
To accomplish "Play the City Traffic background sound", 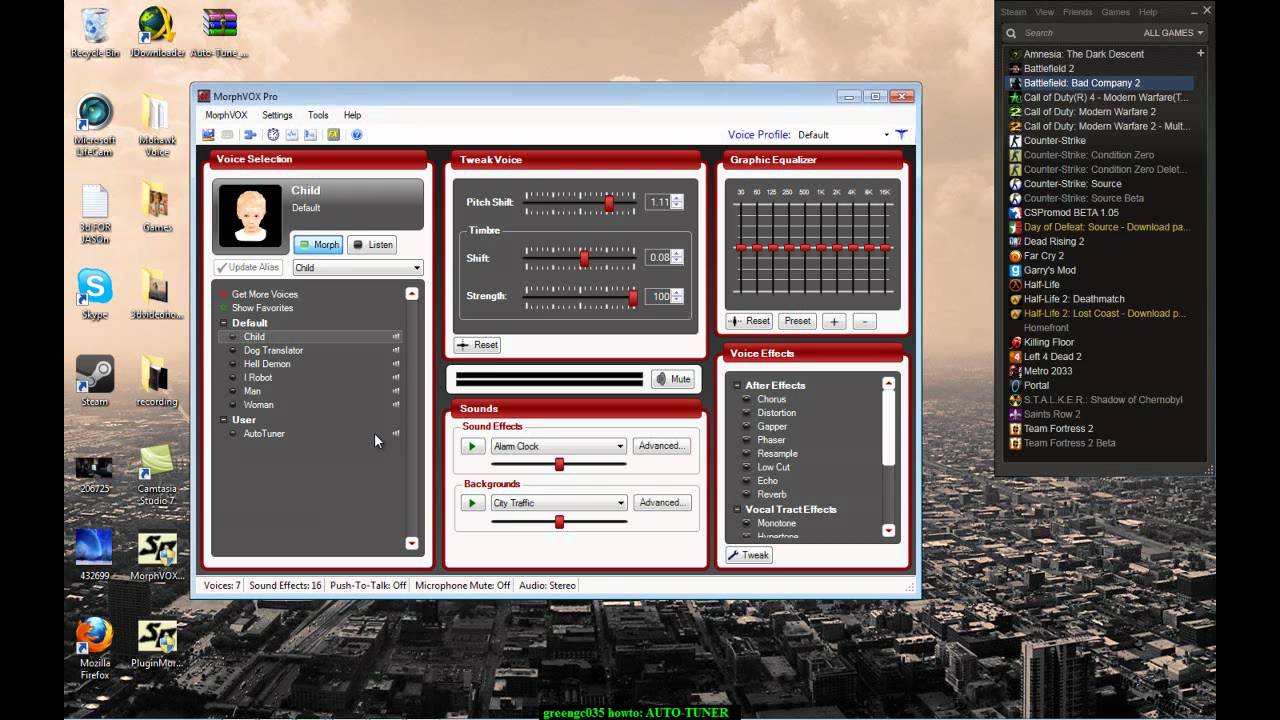I will [x=473, y=503].
